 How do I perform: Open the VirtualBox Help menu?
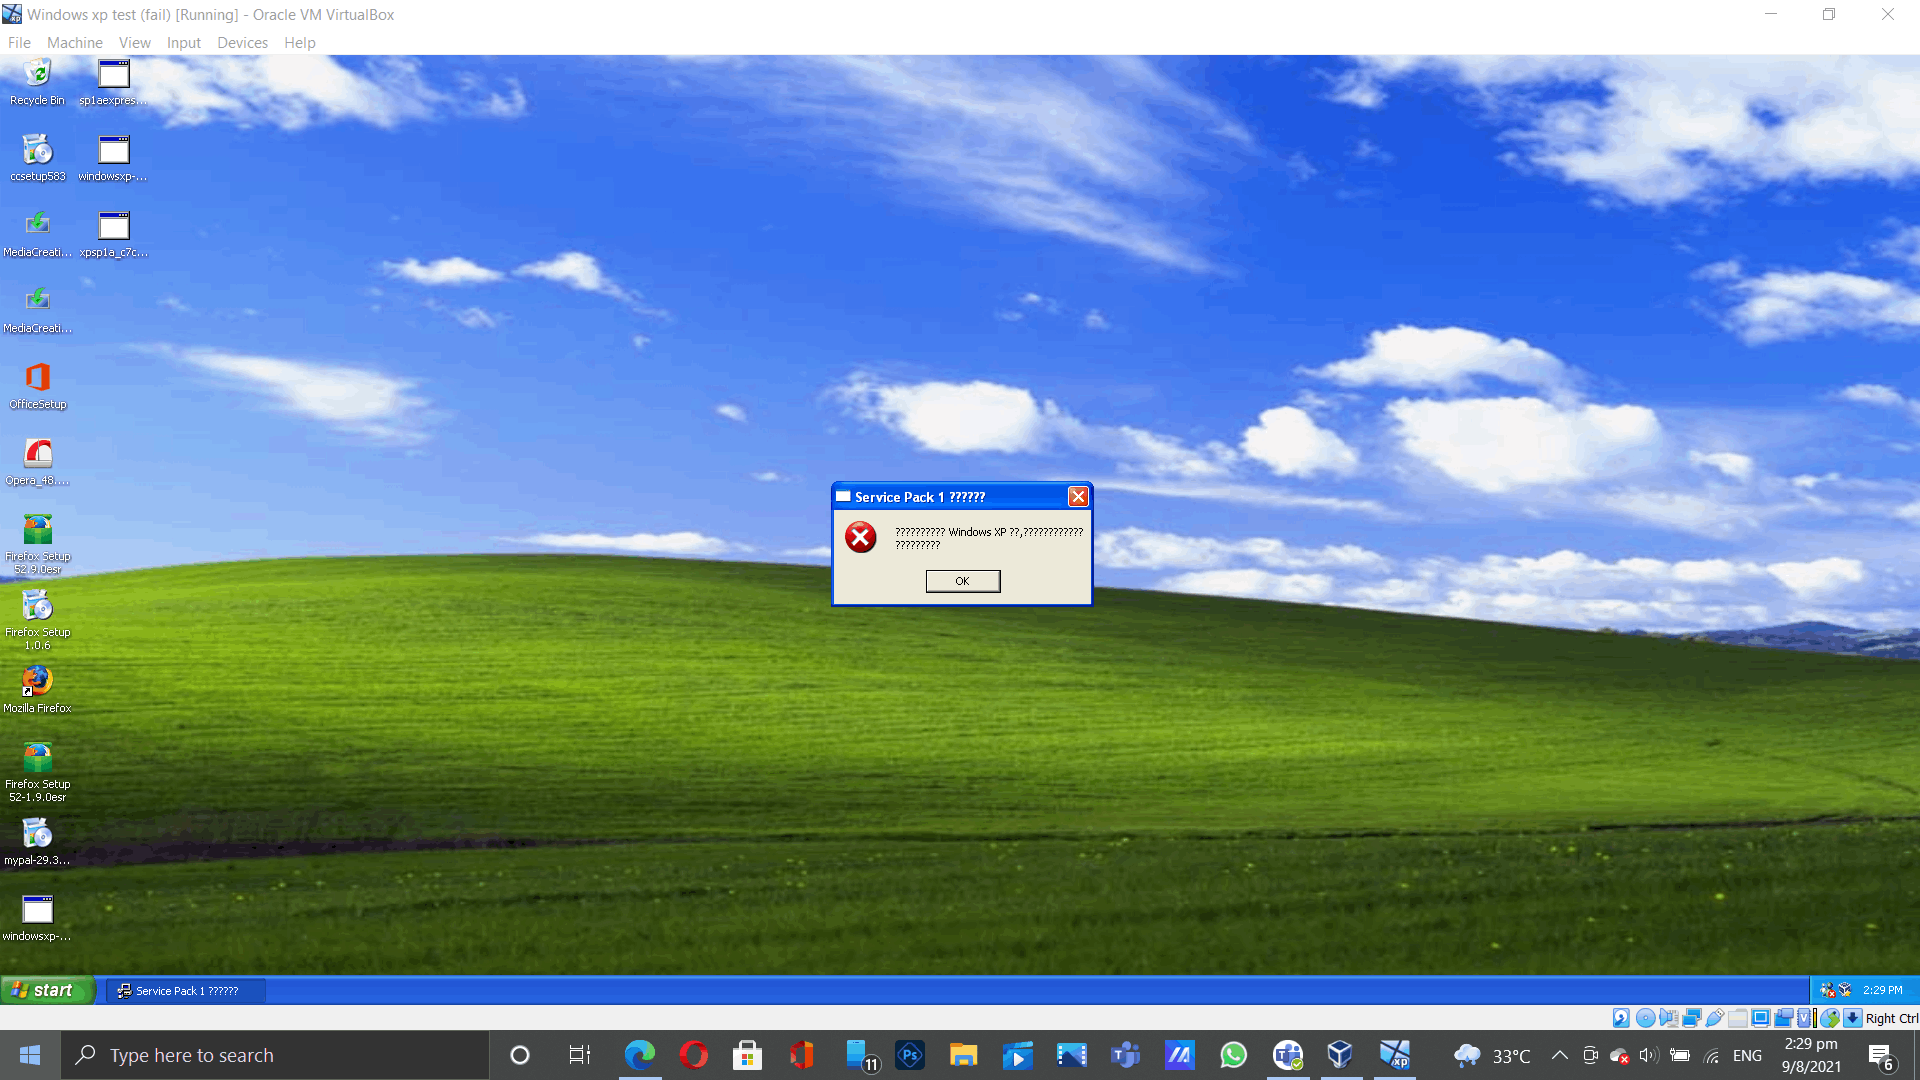300,43
